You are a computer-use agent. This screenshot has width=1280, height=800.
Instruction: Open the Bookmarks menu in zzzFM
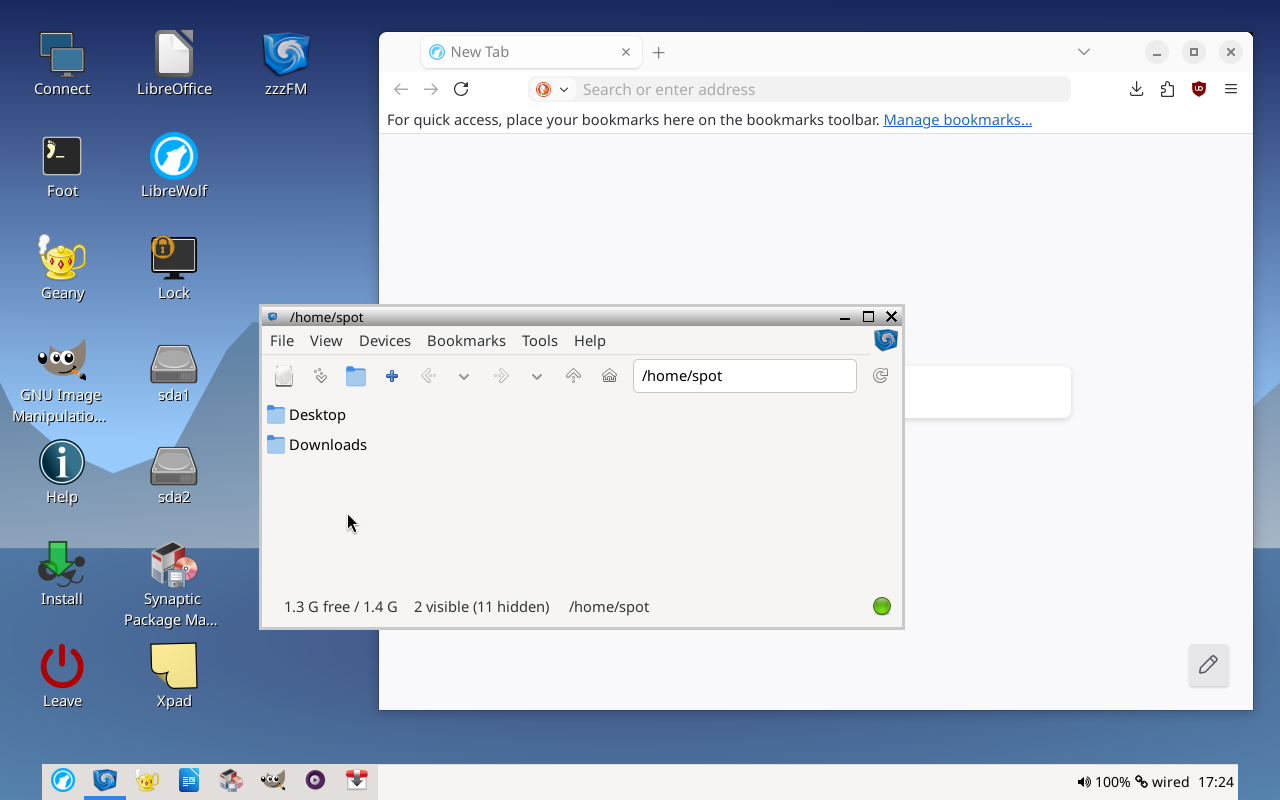coord(466,340)
